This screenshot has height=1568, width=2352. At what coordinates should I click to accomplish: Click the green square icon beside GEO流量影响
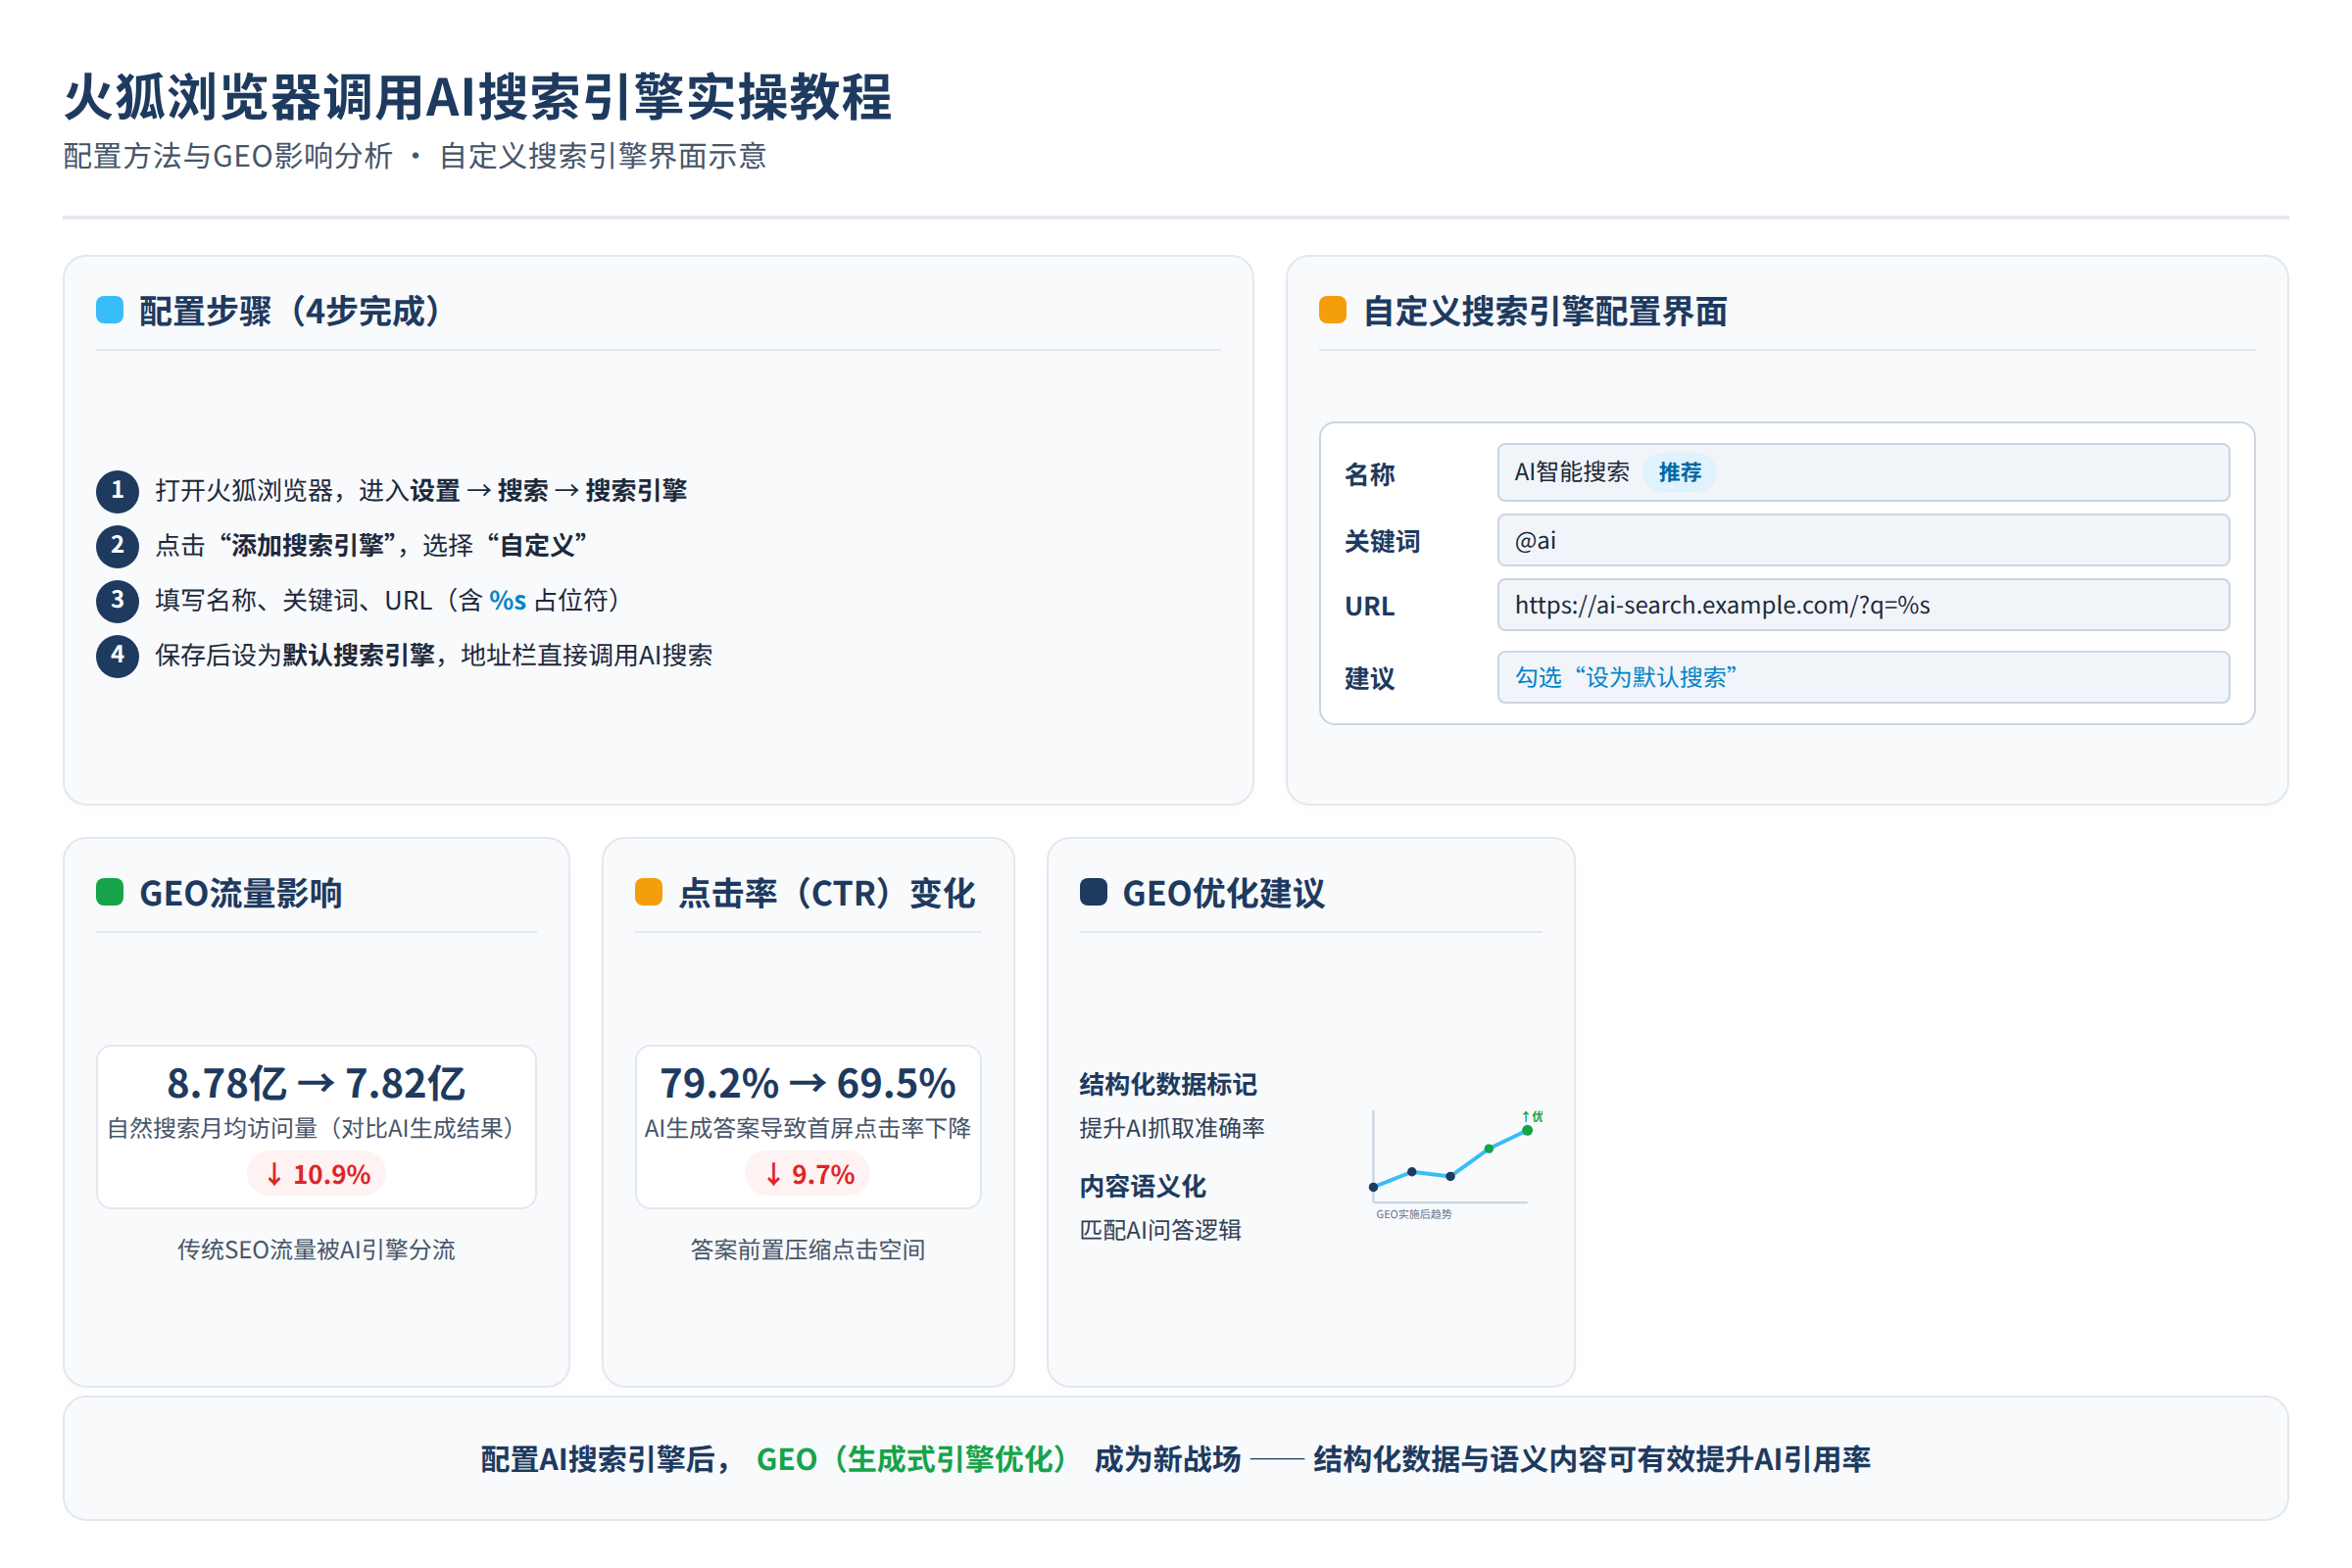click(x=110, y=892)
